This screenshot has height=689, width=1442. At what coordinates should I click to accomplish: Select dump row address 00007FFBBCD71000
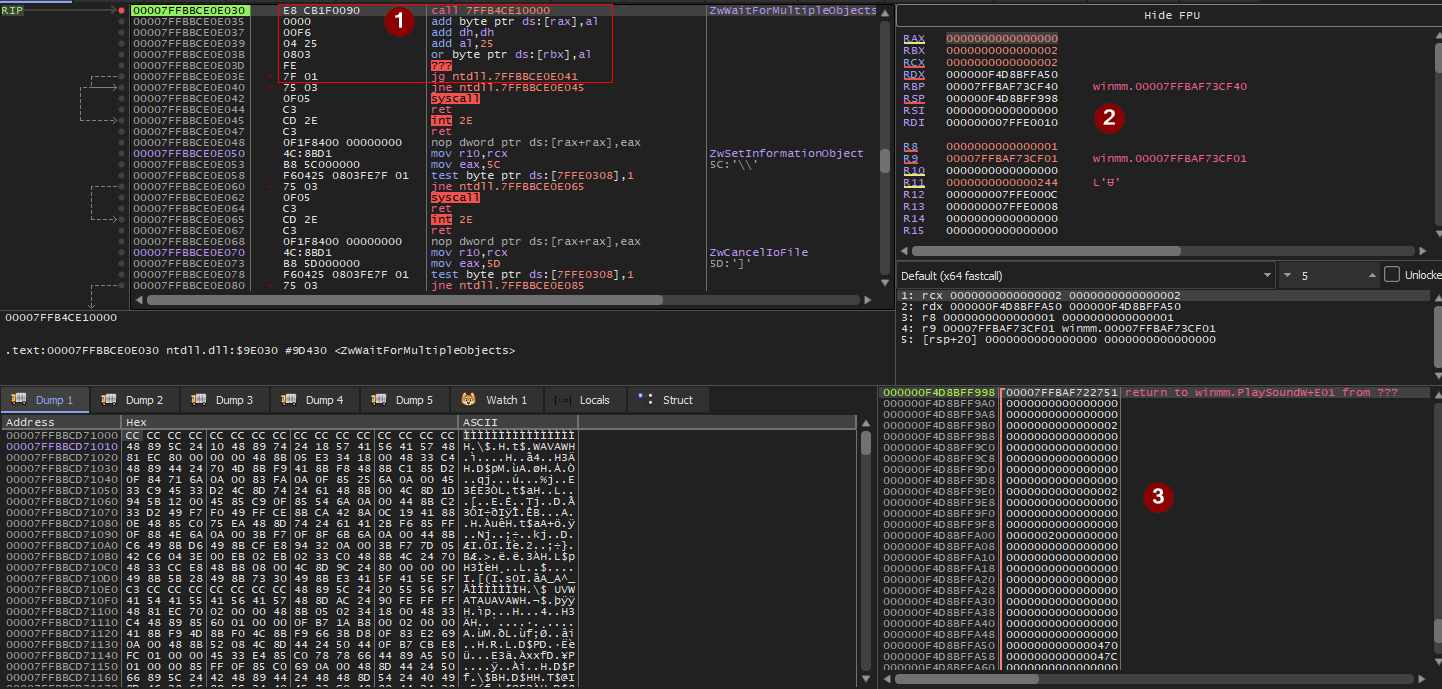62,436
